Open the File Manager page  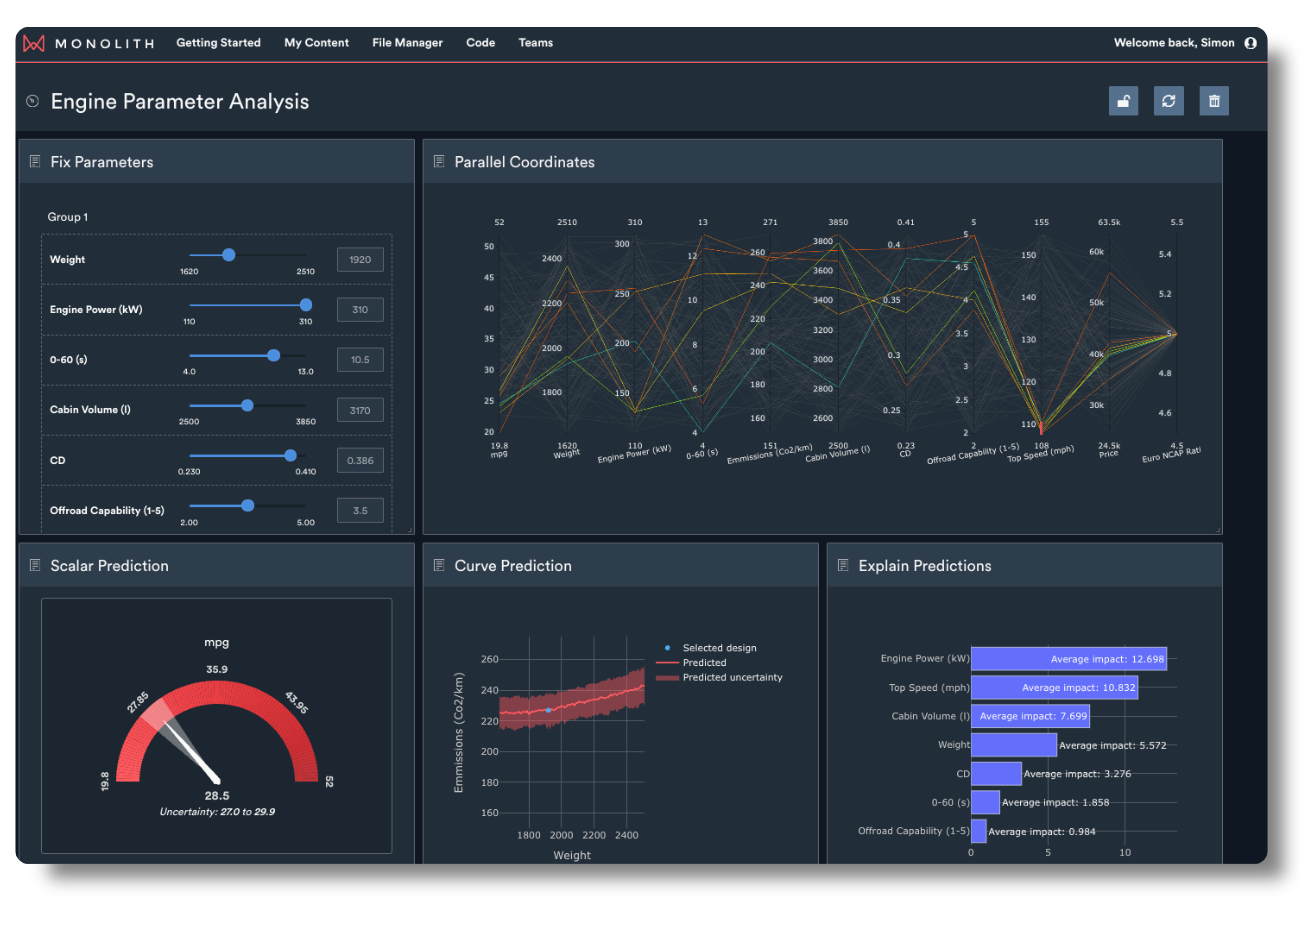pos(407,42)
